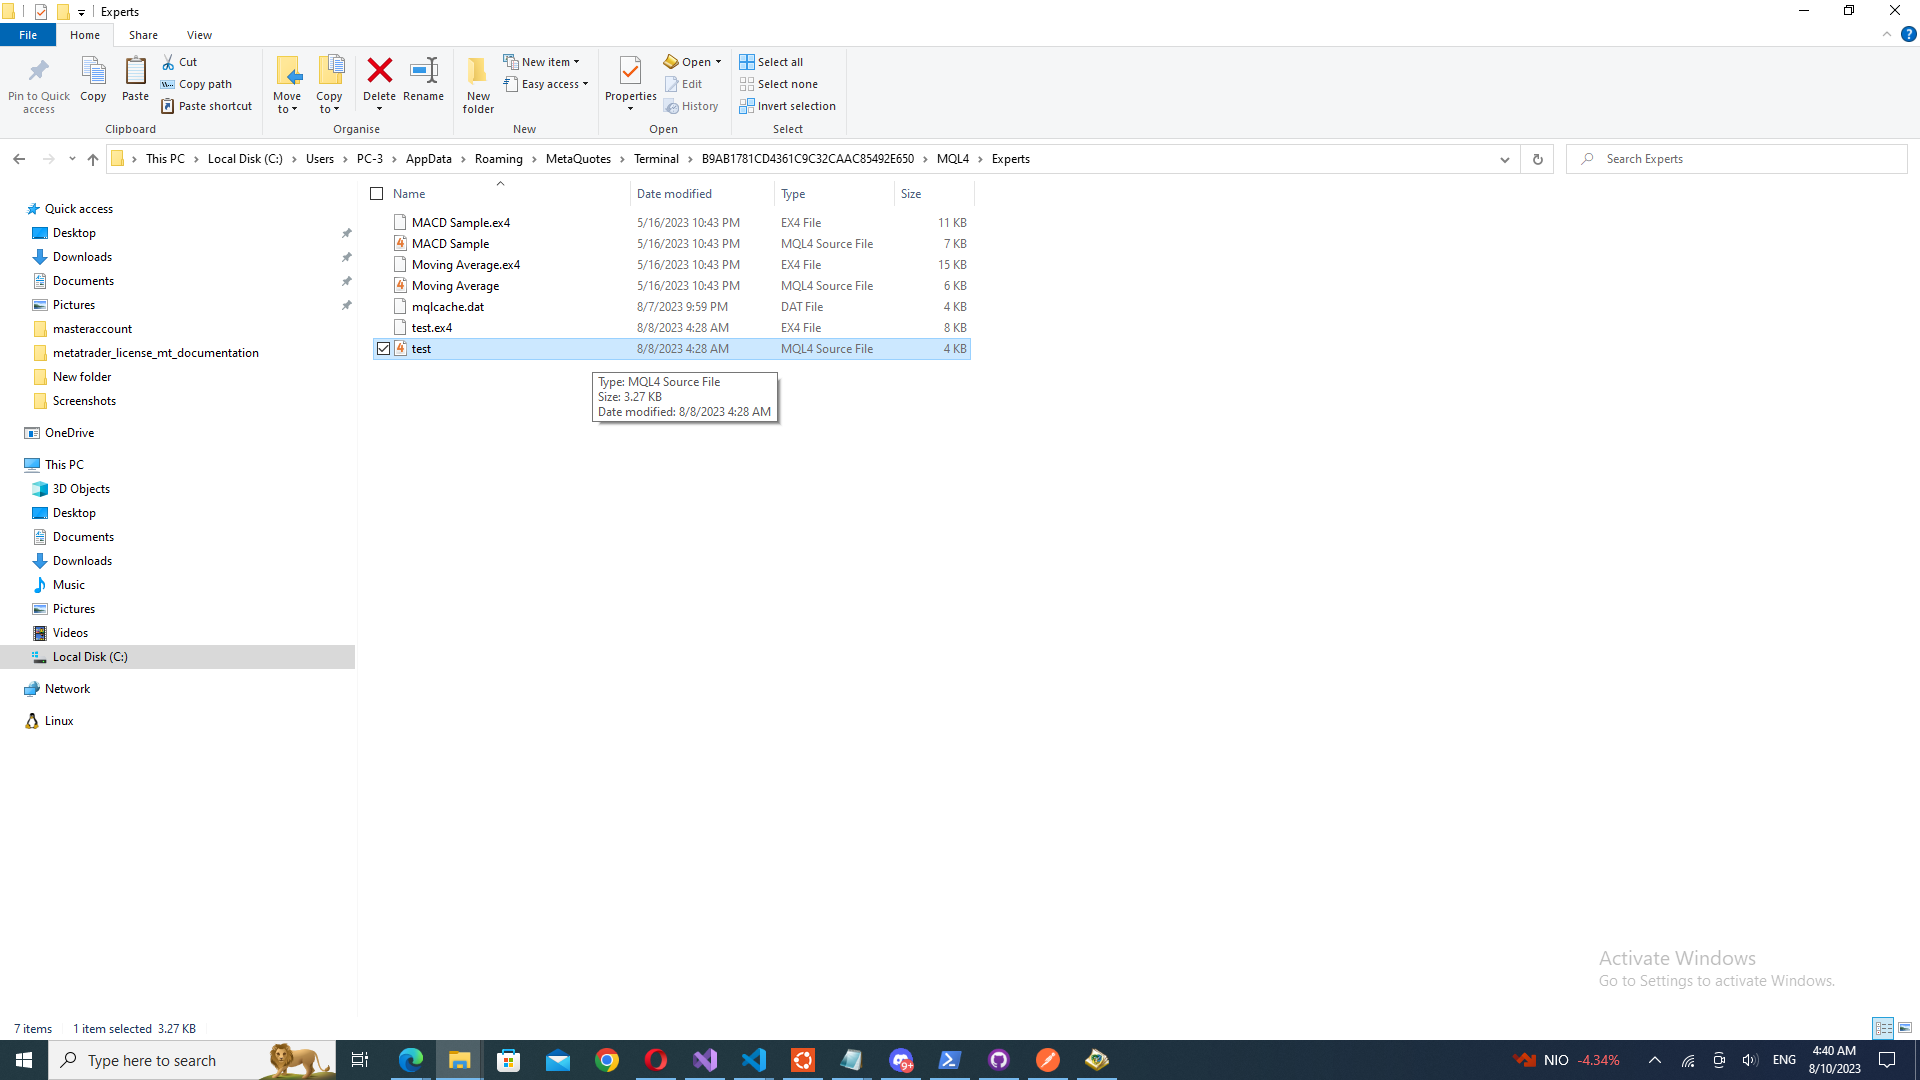Click the Home tab in ribbon

click(x=84, y=36)
